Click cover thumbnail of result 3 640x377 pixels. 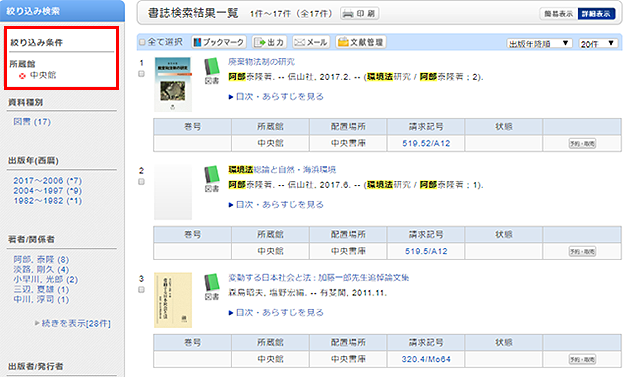tap(173, 300)
